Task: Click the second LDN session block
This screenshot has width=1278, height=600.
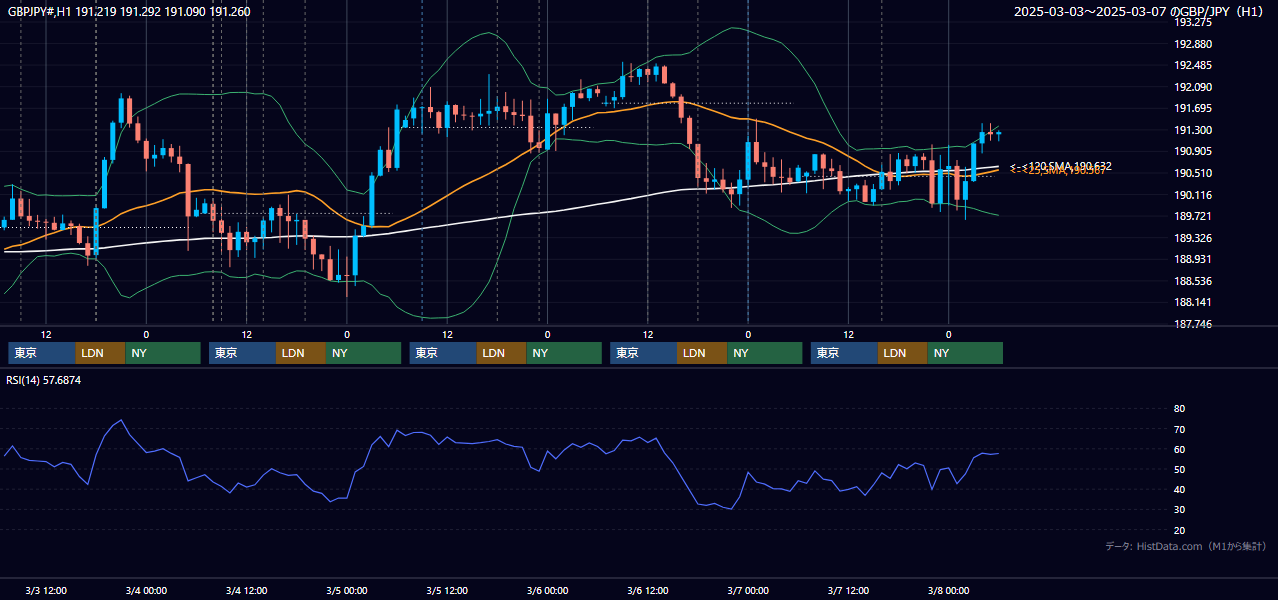Action: [301, 353]
